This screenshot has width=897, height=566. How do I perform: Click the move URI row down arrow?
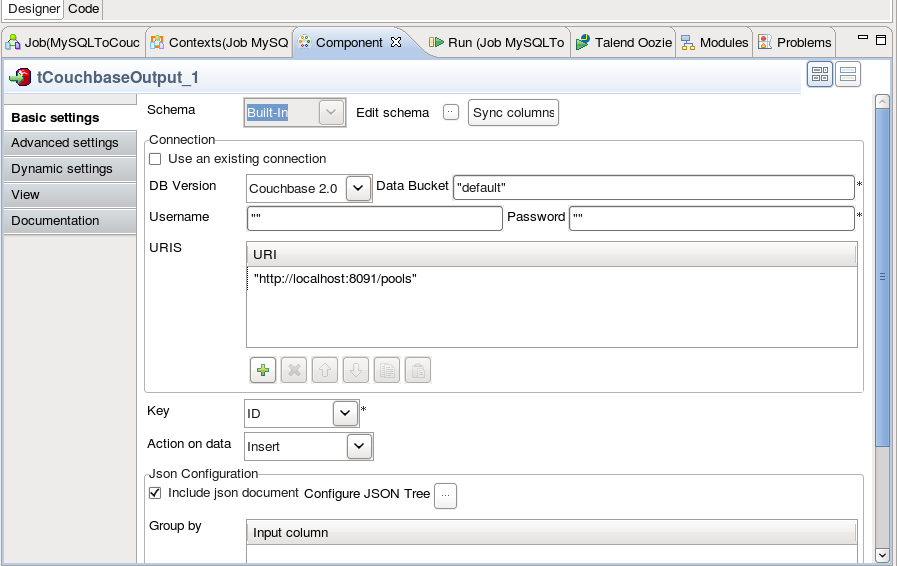[x=356, y=370]
